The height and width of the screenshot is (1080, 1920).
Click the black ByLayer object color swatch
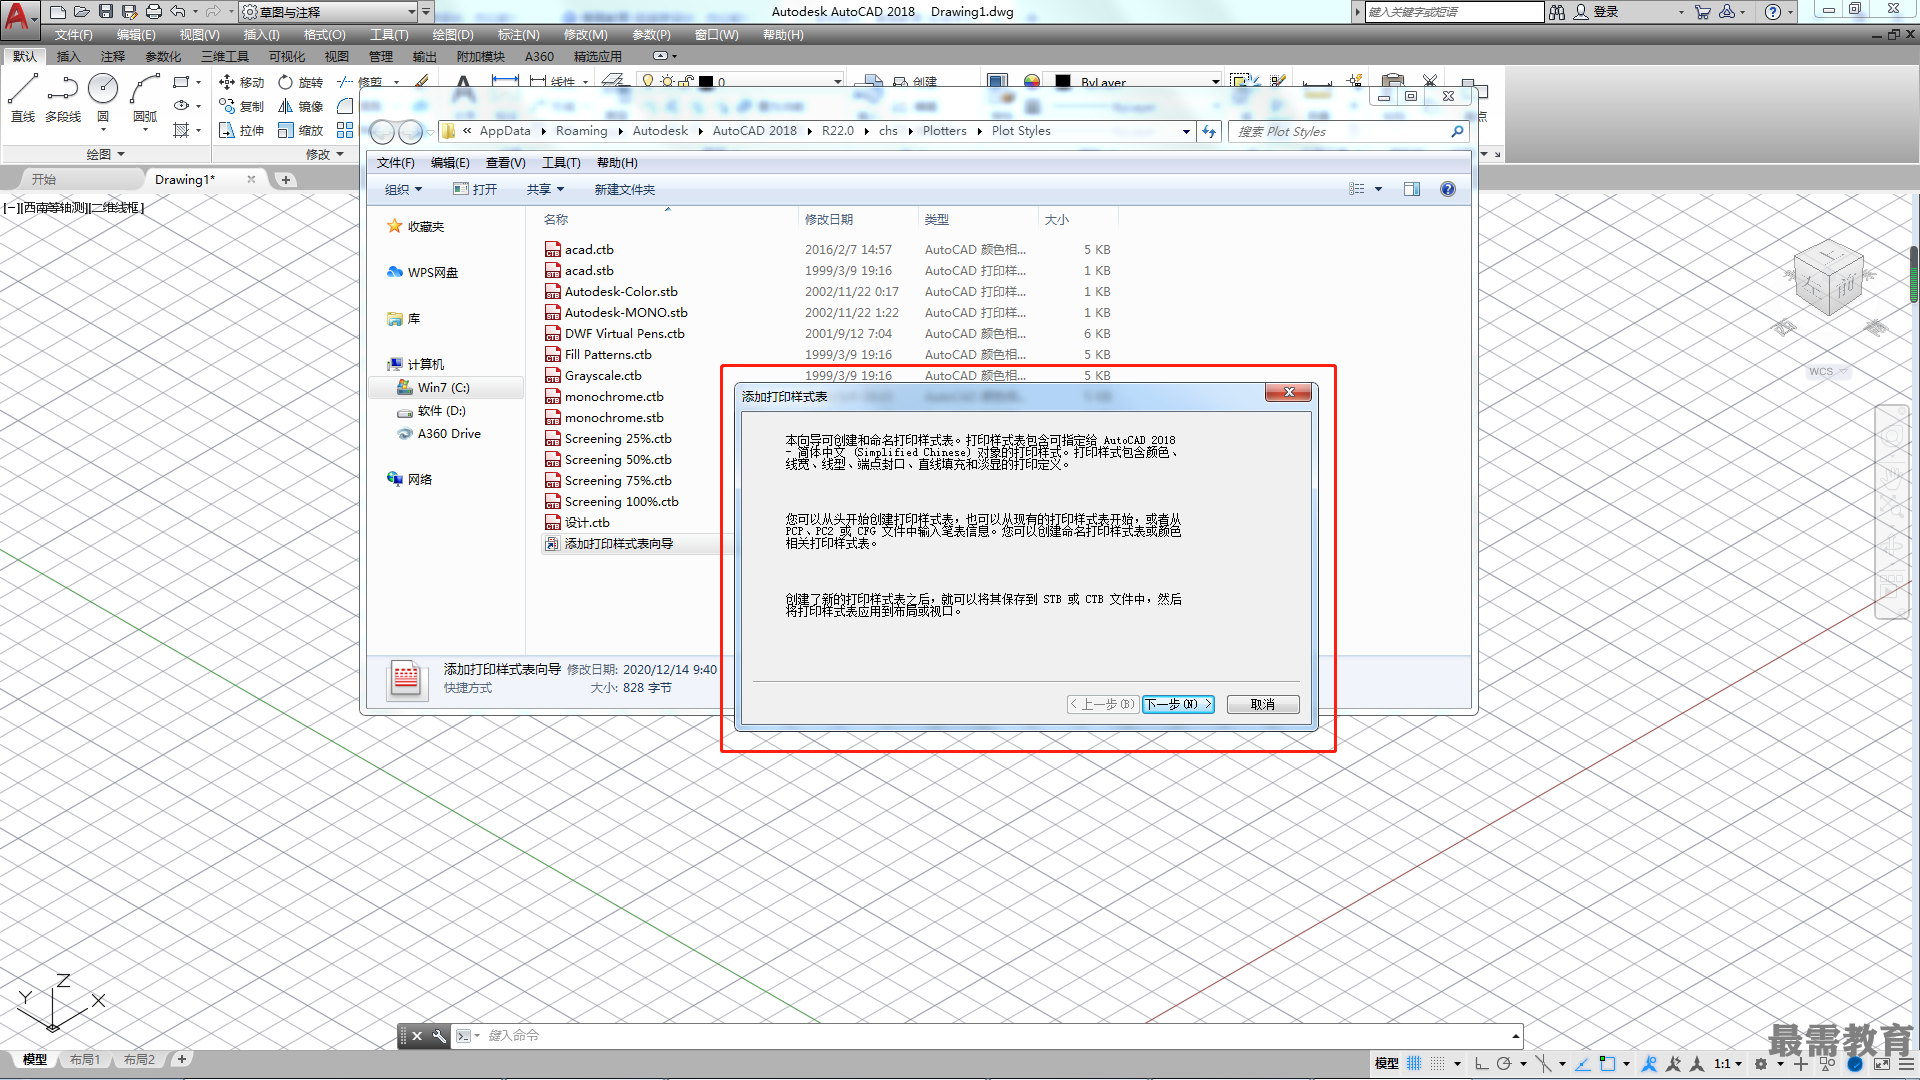[x=1063, y=82]
